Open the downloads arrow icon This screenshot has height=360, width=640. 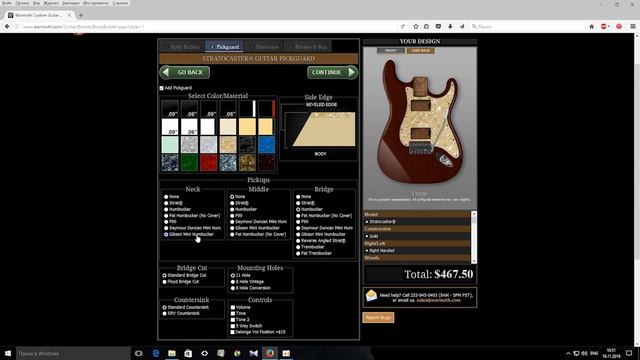click(450, 26)
